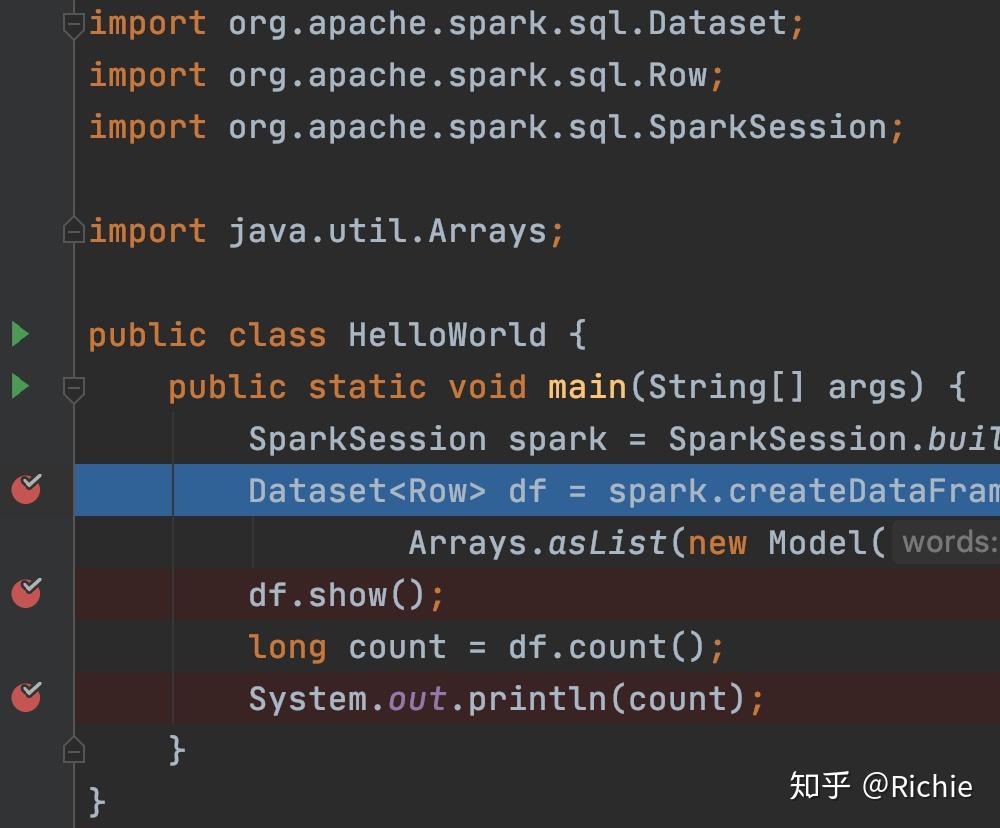The height and width of the screenshot is (828, 1000).
Task: Run the main method using the green arrow
Action: pos(19,386)
